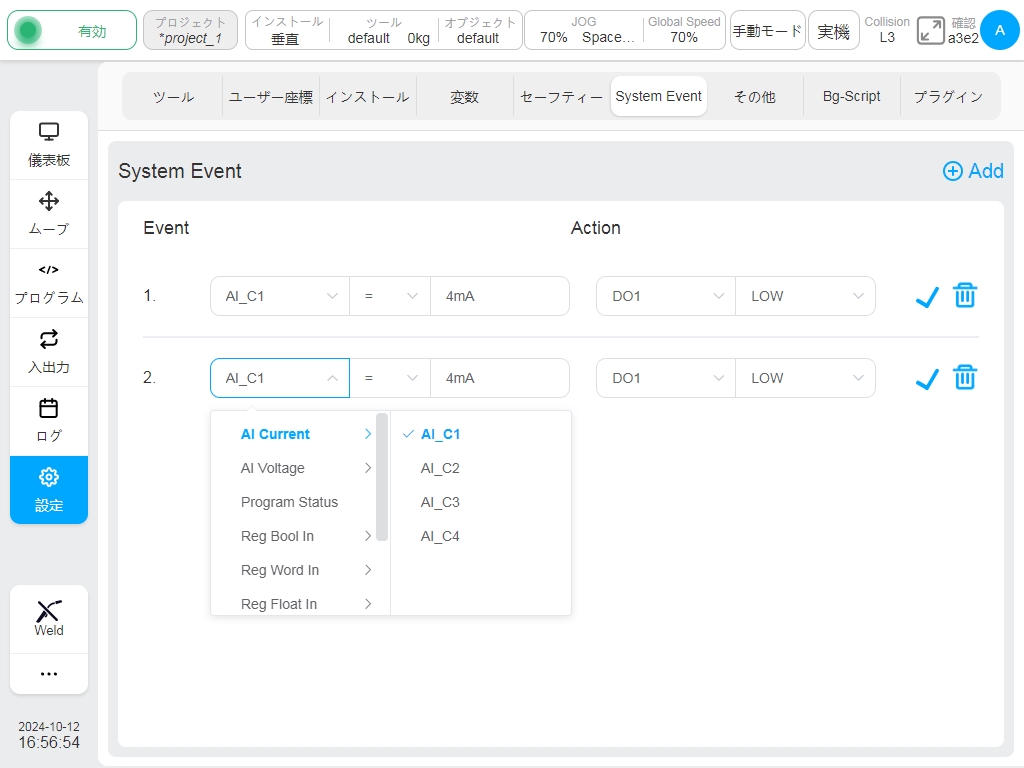
Task: Open the Weld torch page
Action: (x=49, y=618)
